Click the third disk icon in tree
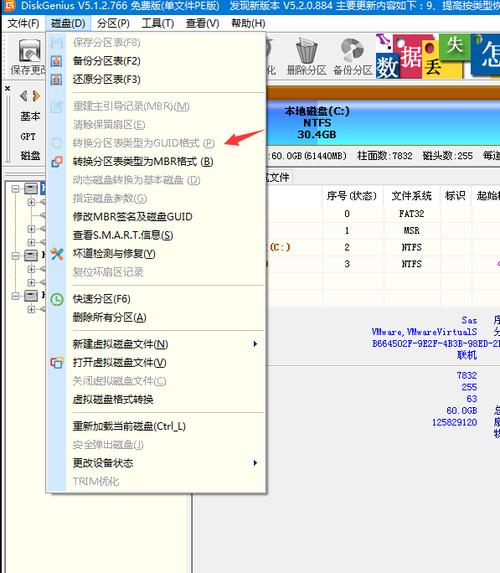Image resolution: width=500 pixels, height=573 pixels. [x=31, y=296]
